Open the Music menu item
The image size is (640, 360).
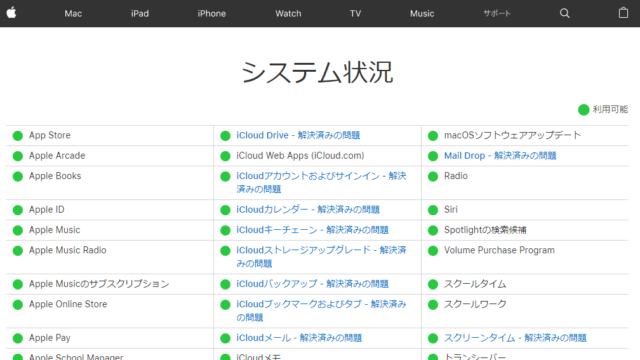[422, 13]
